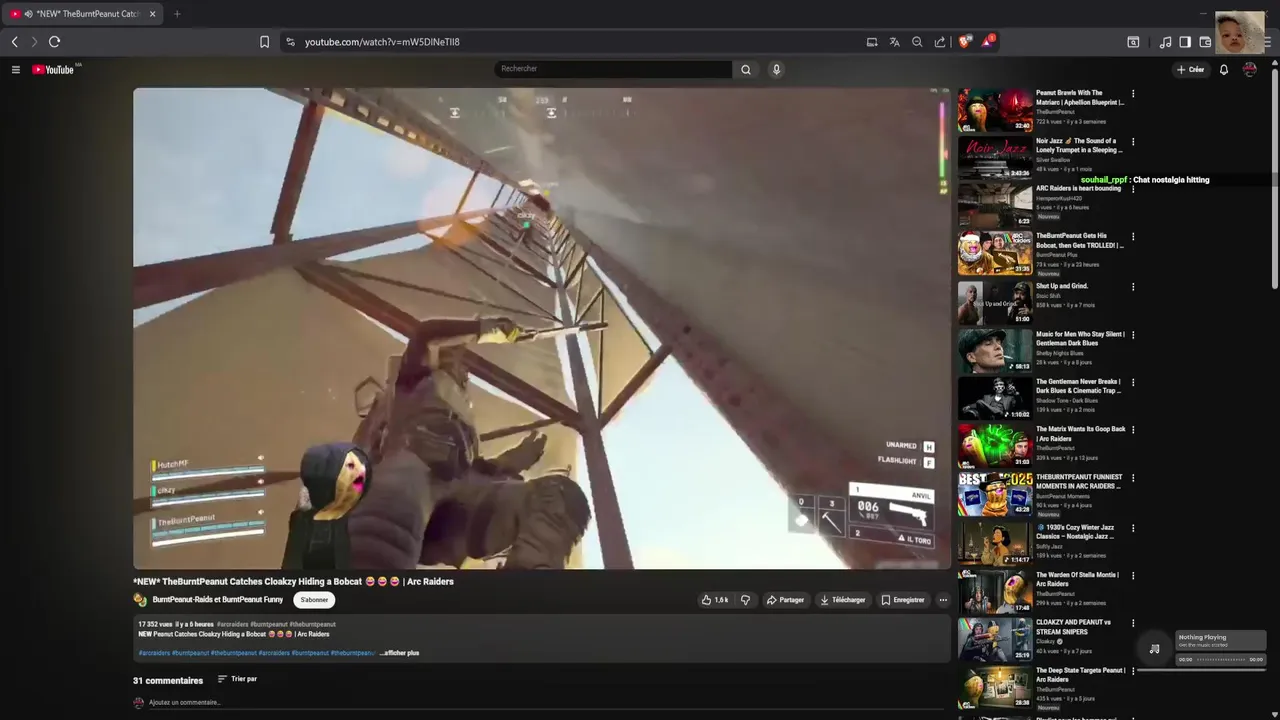This screenshot has height=720, width=1280.
Task: Open YouTube notifications bell
Action: pos(1223,70)
